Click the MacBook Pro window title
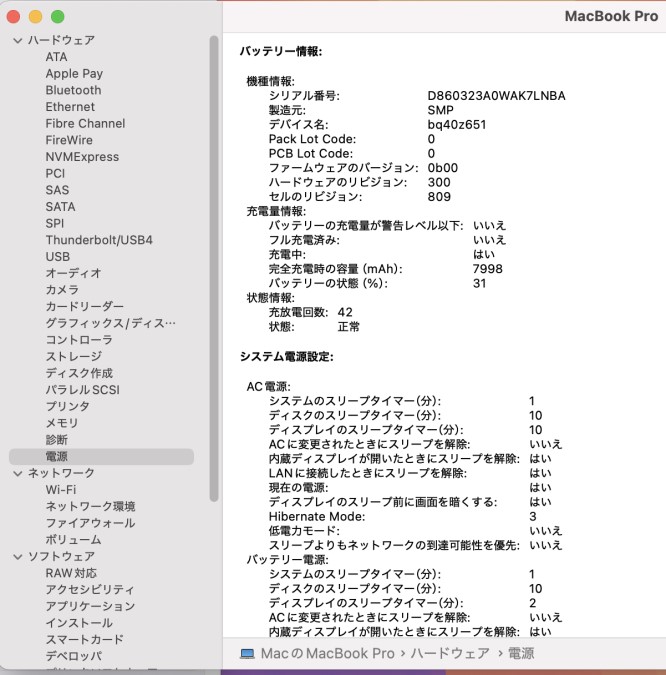 (611, 16)
